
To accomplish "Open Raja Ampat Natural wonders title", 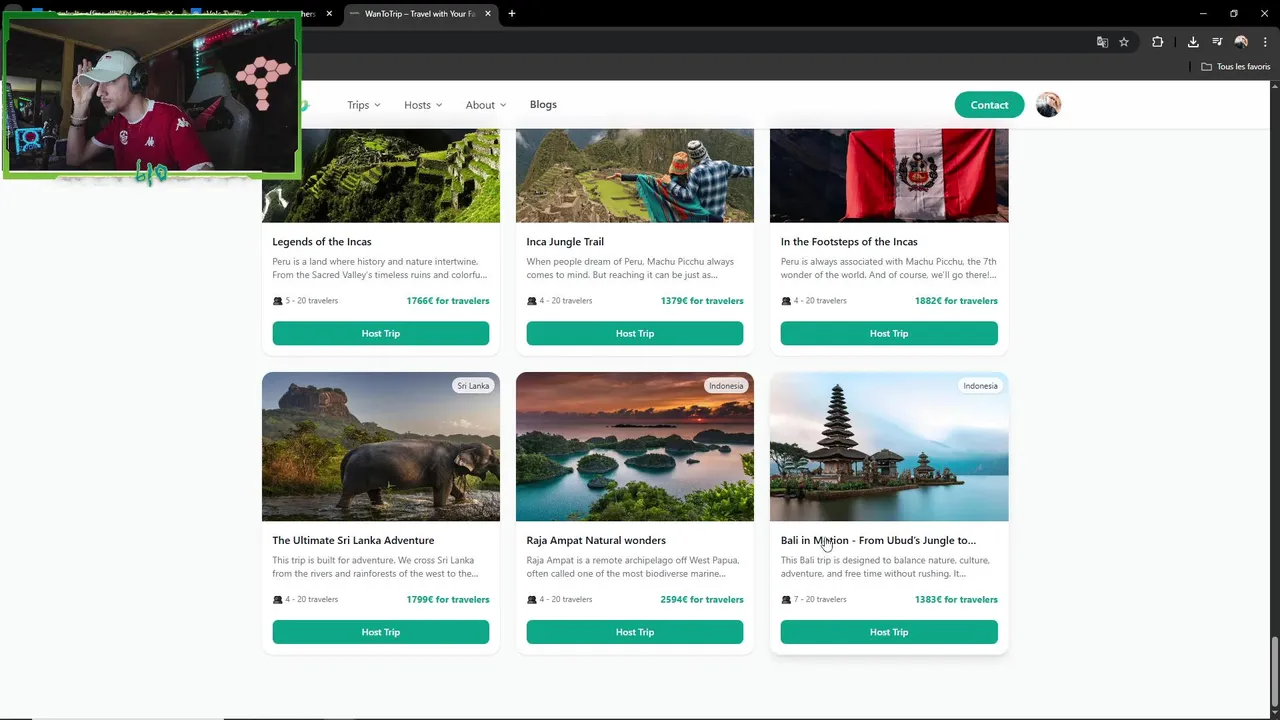I will tap(596, 541).
